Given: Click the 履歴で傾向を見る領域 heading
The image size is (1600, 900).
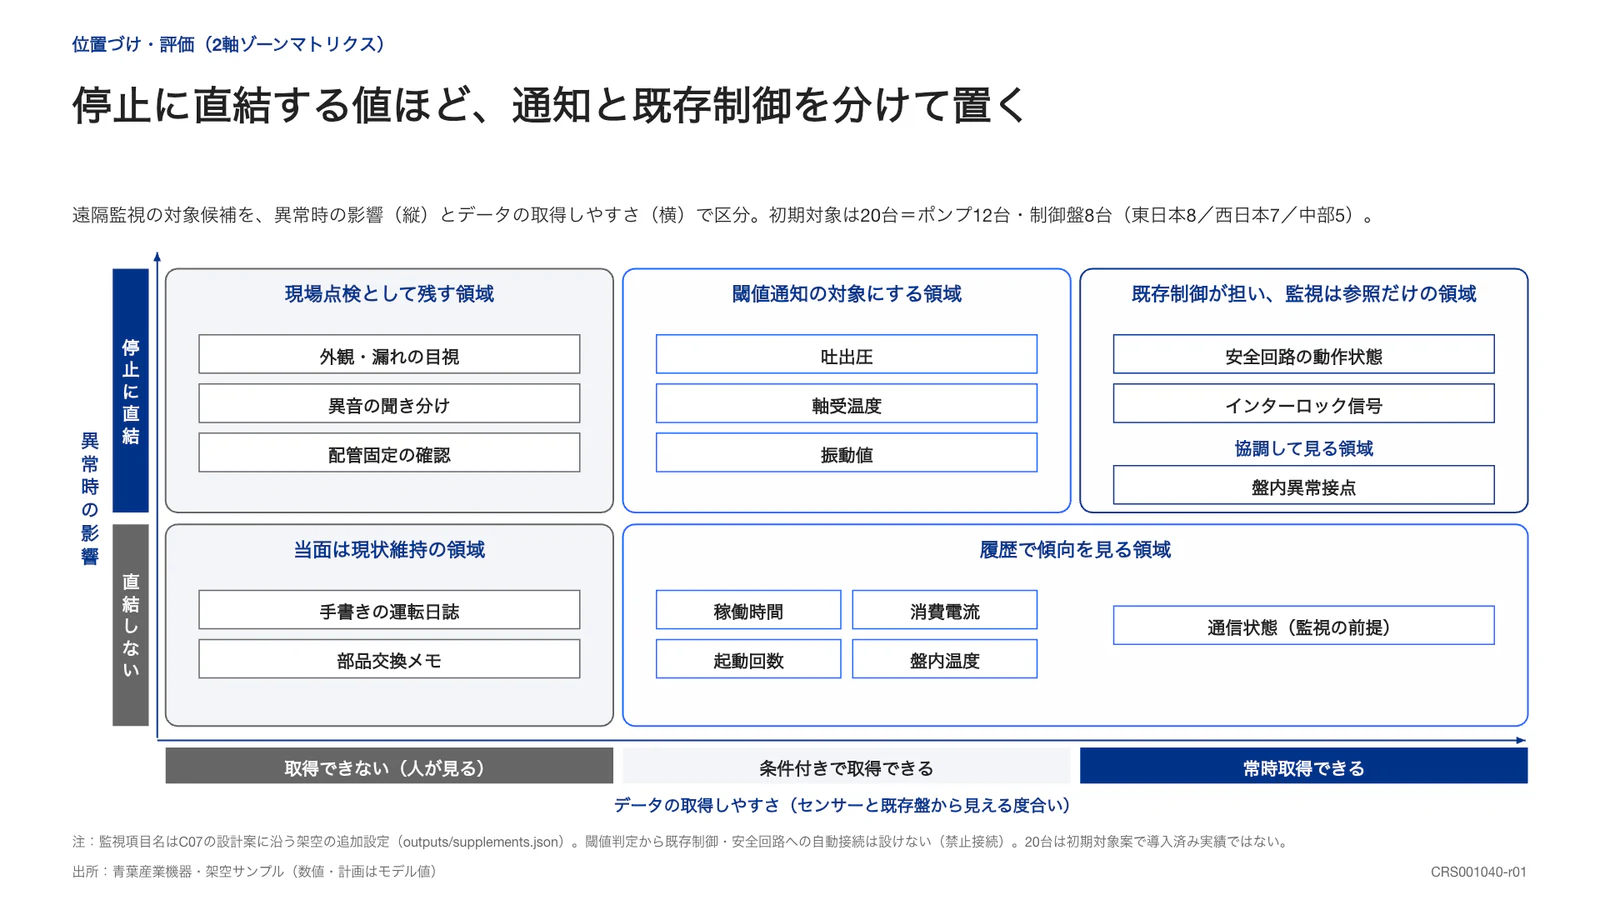Looking at the screenshot, I should (1075, 550).
